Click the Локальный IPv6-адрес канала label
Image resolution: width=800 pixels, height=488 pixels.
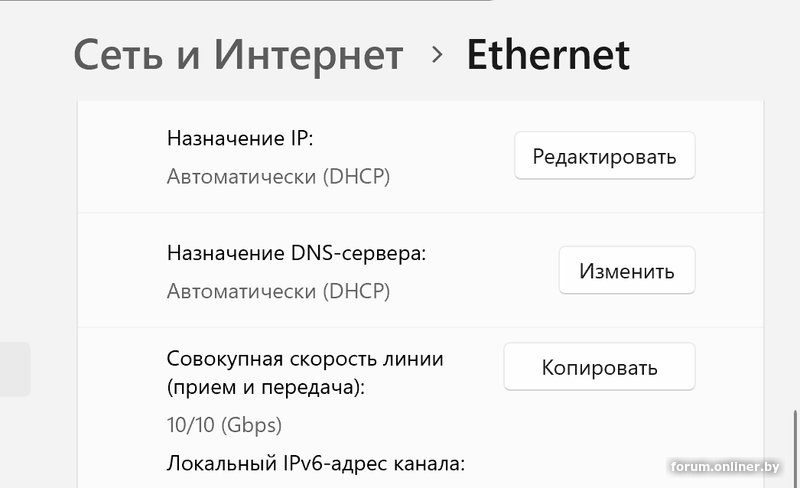316,463
